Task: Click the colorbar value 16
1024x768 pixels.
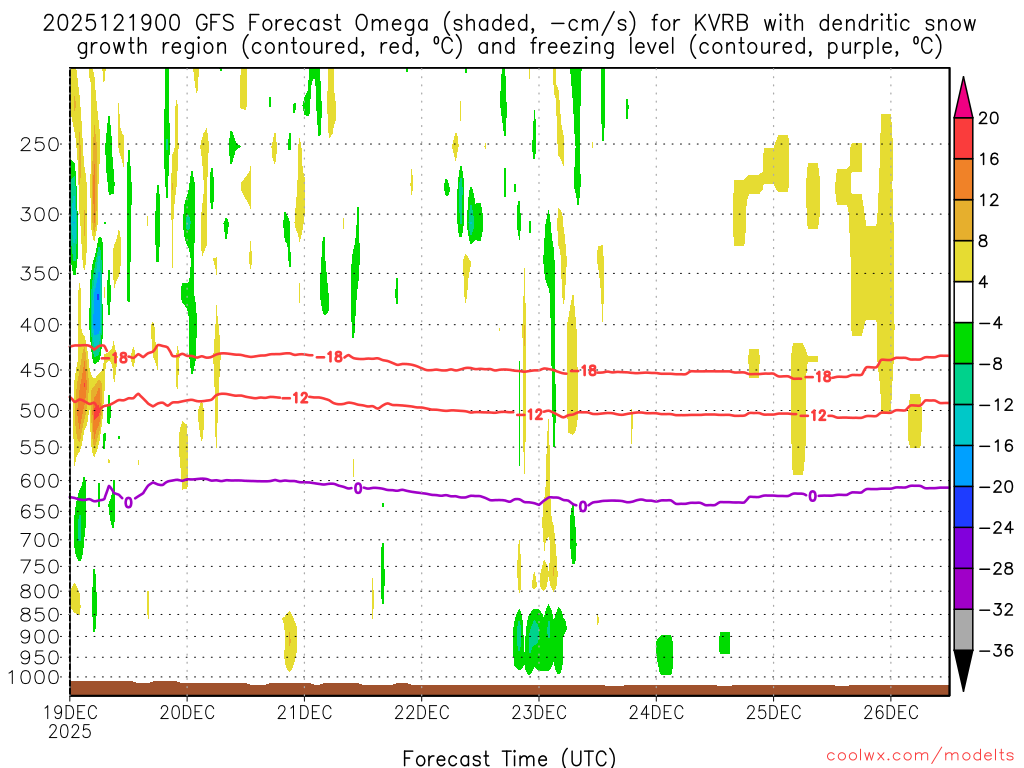Action: pos(988,159)
